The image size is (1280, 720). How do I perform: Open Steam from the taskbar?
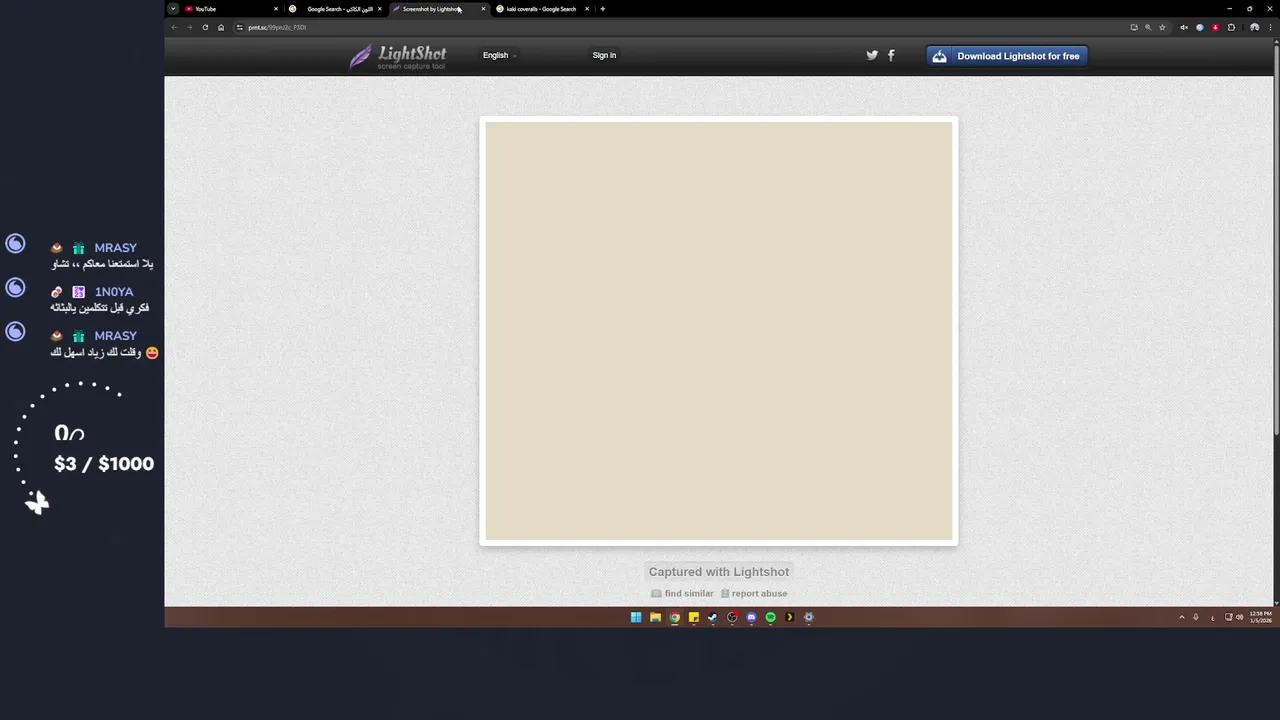tap(712, 617)
